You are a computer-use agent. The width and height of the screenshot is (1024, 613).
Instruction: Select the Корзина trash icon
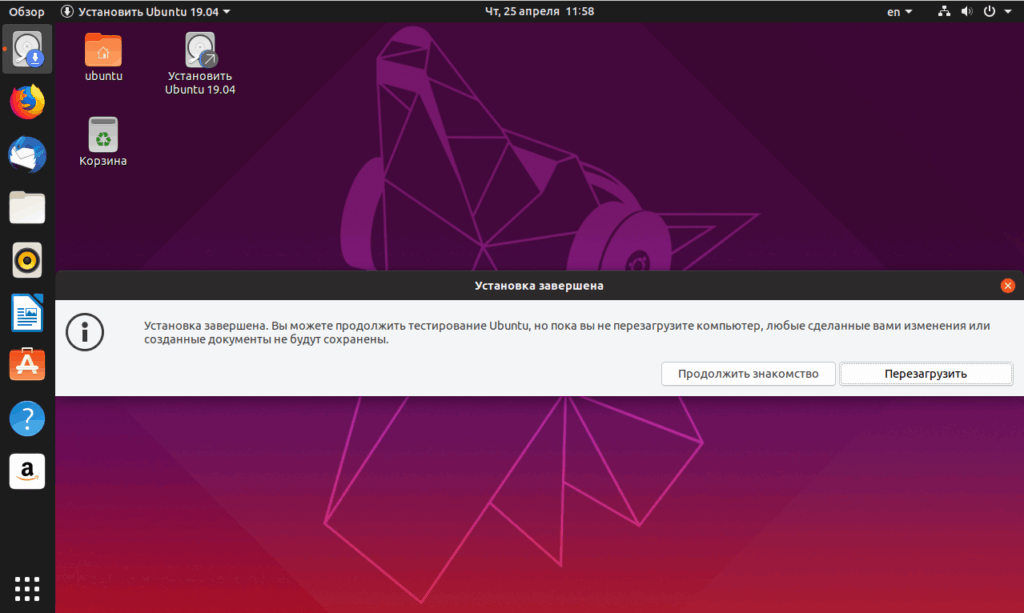point(103,142)
